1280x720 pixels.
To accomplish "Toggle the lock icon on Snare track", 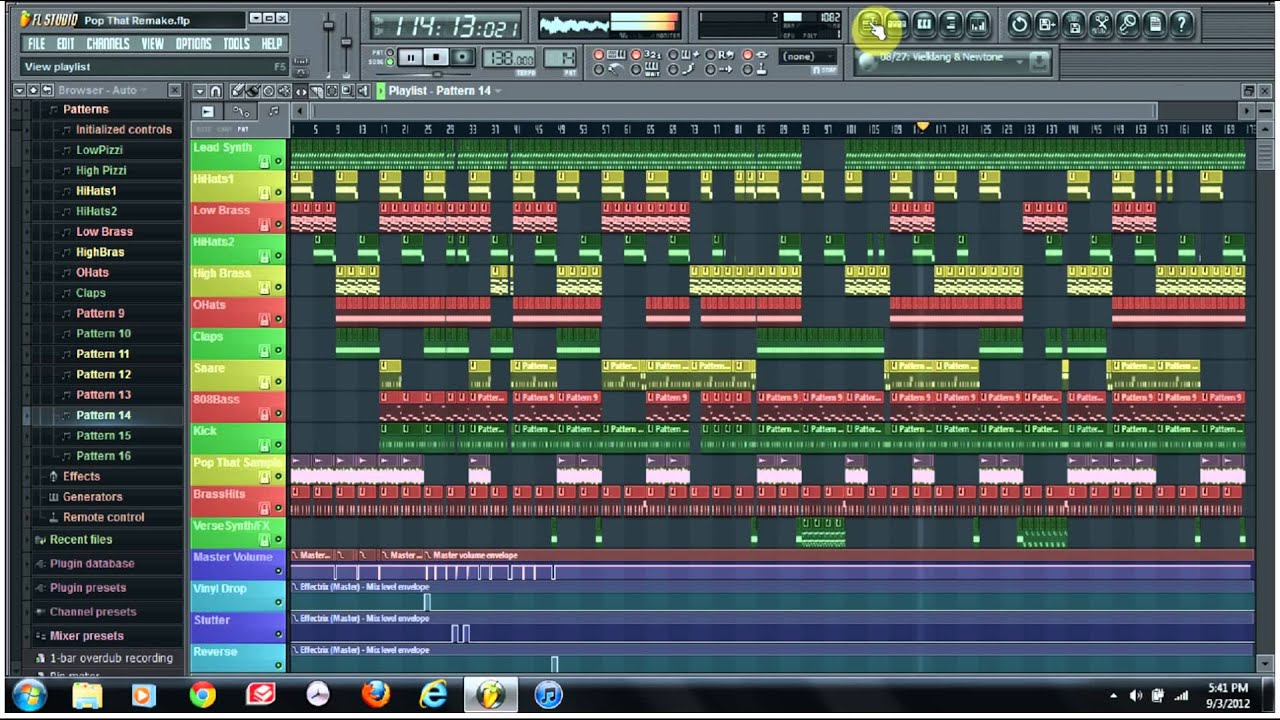I will [x=265, y=381].
